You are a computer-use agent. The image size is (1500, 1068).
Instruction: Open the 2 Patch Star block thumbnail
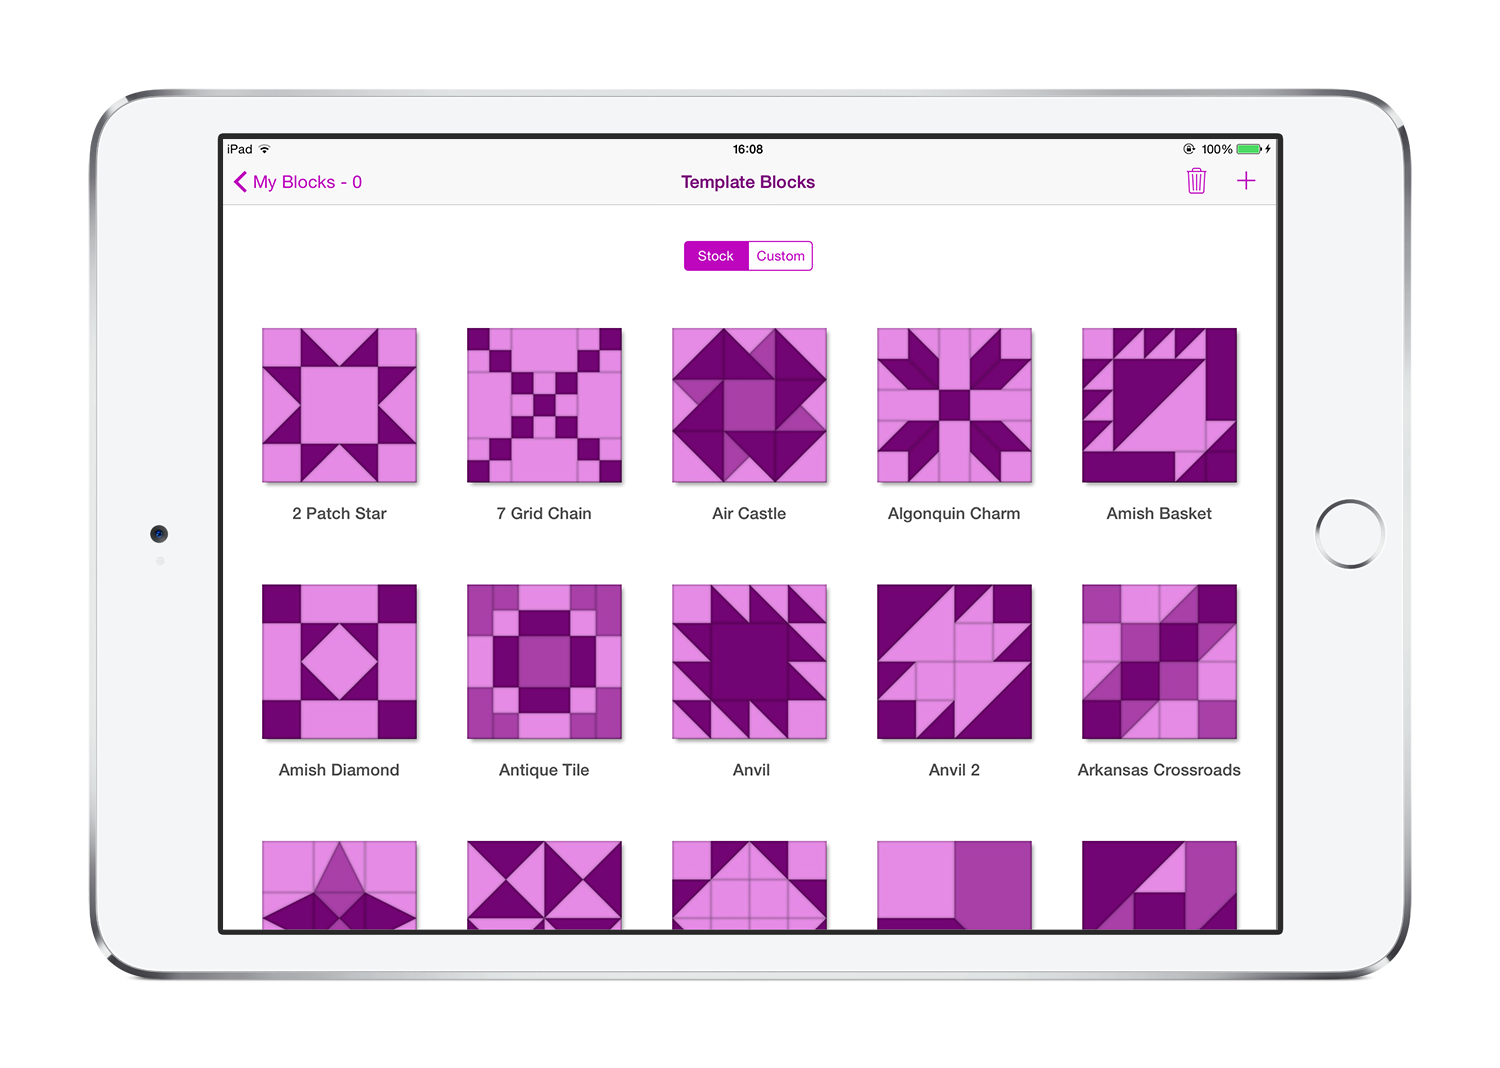(339, 405)
